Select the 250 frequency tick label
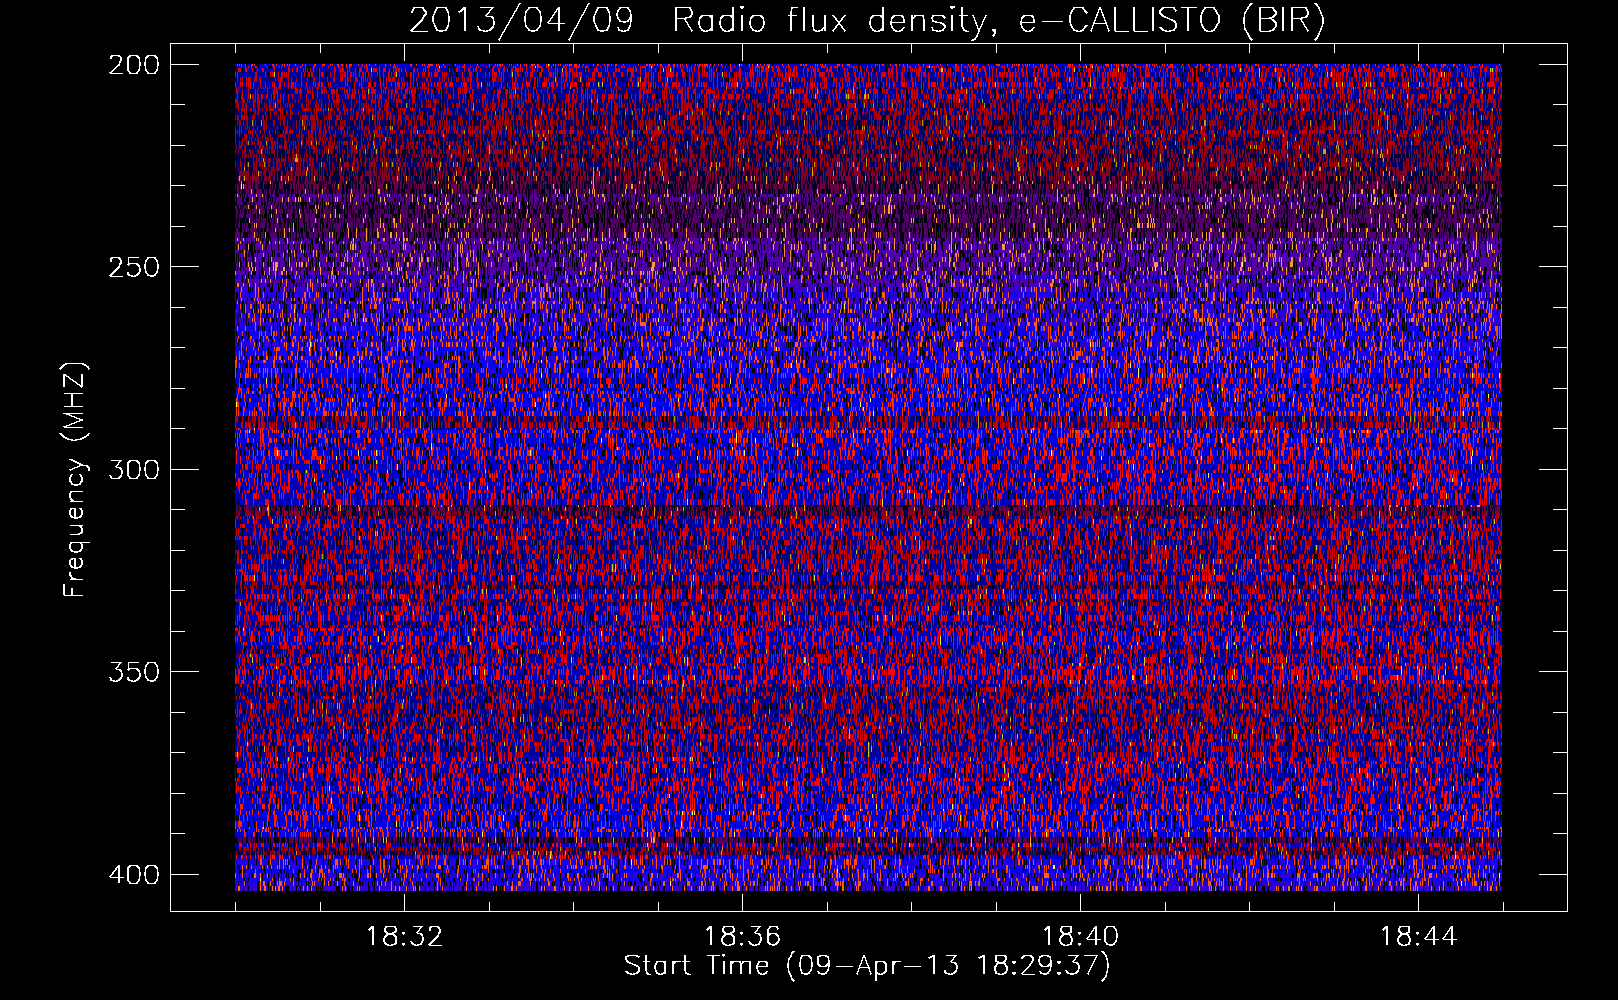Image resolution: width=1618 pixels, height=1000 pixels. [x=134, y=267]
